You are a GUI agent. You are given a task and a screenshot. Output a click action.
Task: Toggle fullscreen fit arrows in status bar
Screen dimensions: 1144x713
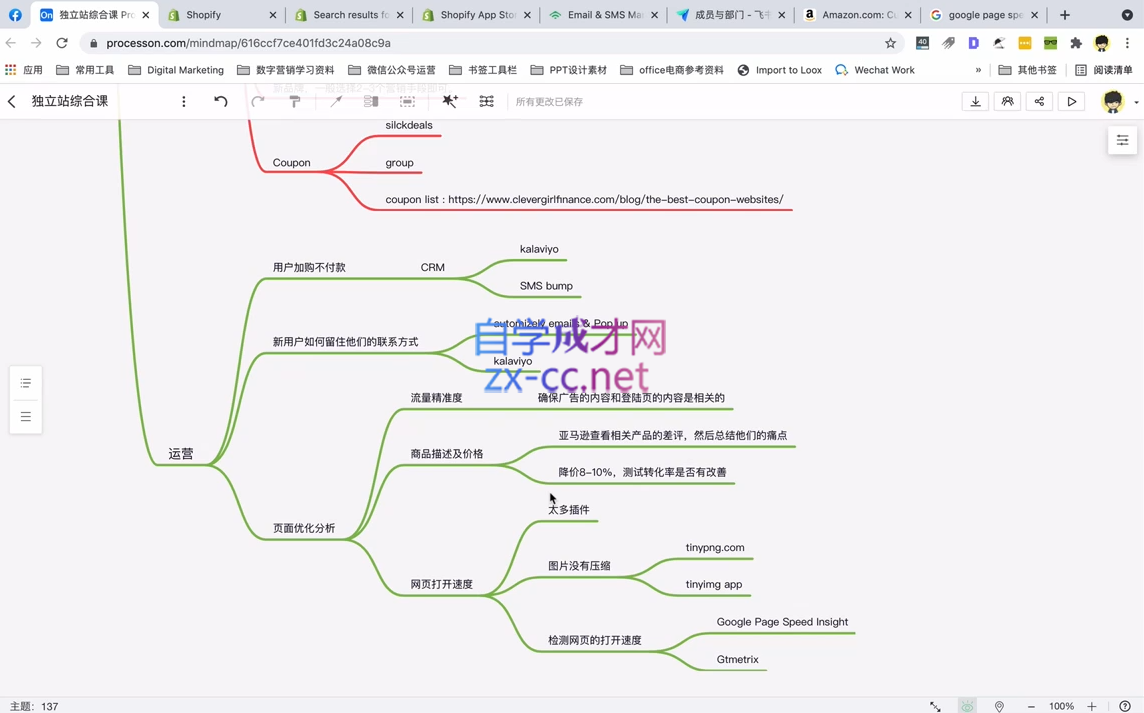pos(935,706)
